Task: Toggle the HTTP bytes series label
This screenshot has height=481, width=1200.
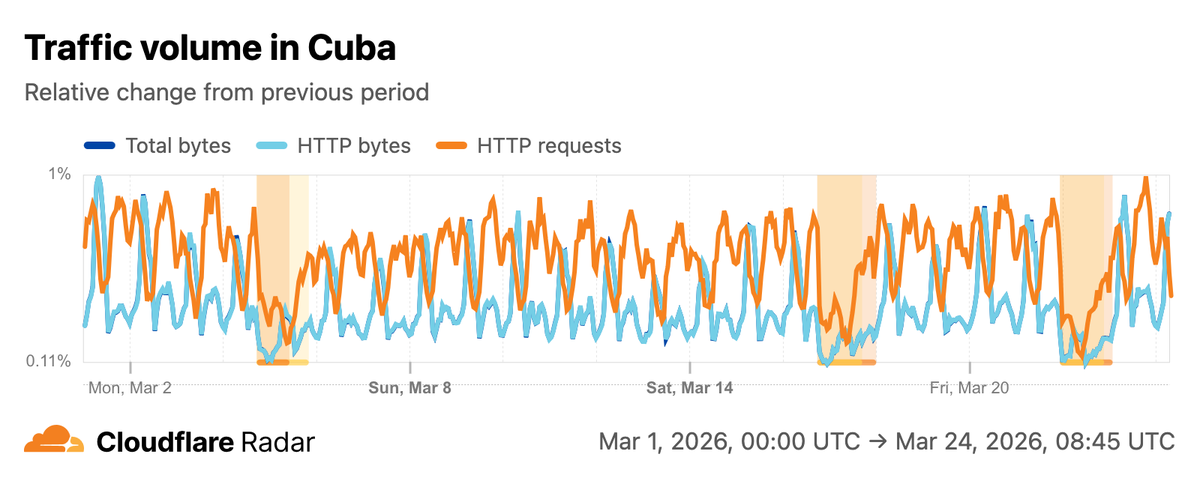Action: click(x=353, y=146)
